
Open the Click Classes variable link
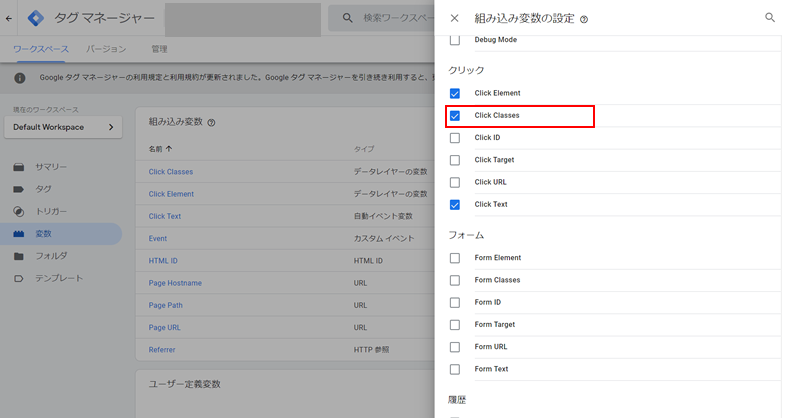(x=170, y=172)
